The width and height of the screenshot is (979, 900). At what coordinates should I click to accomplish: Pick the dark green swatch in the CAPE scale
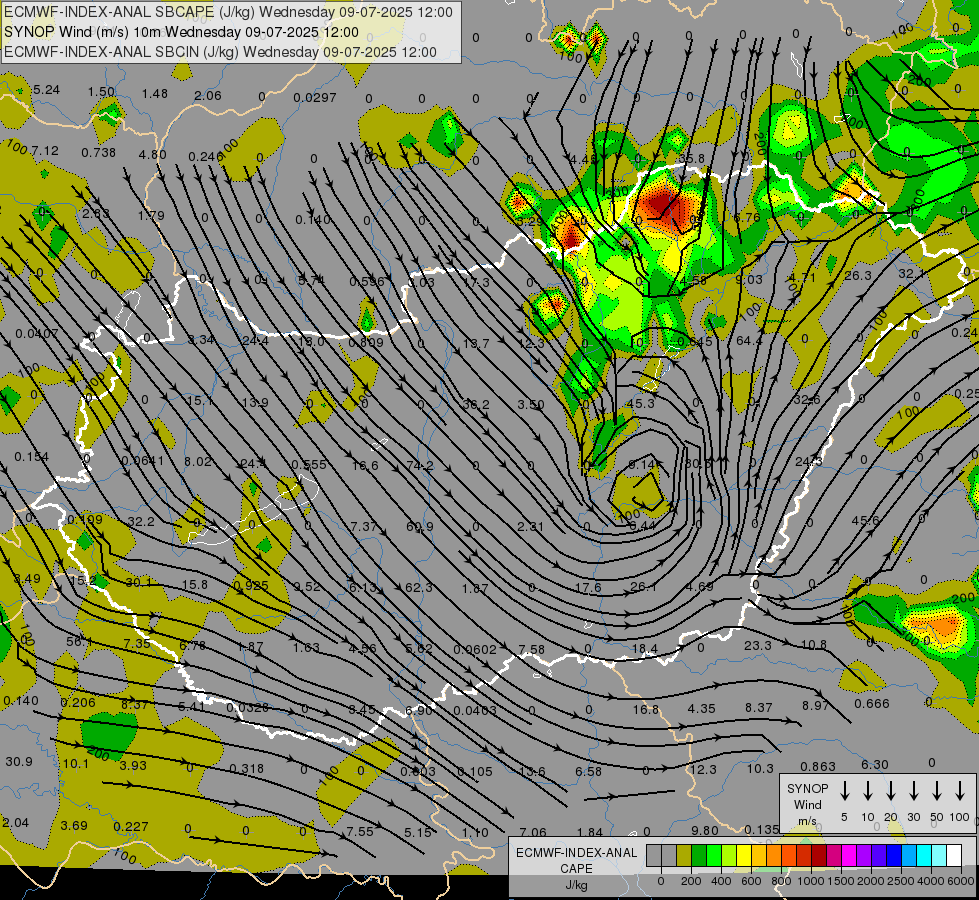(x=699, y=855)
